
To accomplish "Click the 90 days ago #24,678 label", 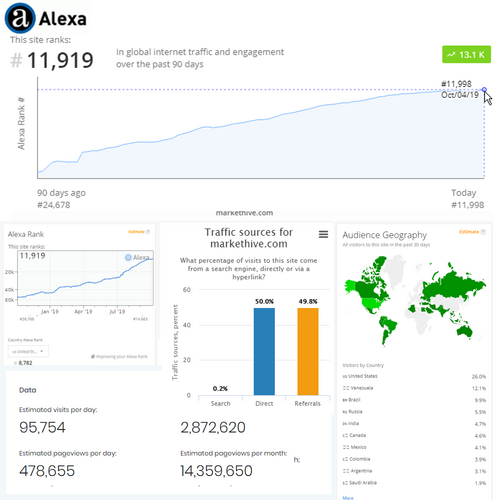I will pyautogui.click(x=61, y=199).
